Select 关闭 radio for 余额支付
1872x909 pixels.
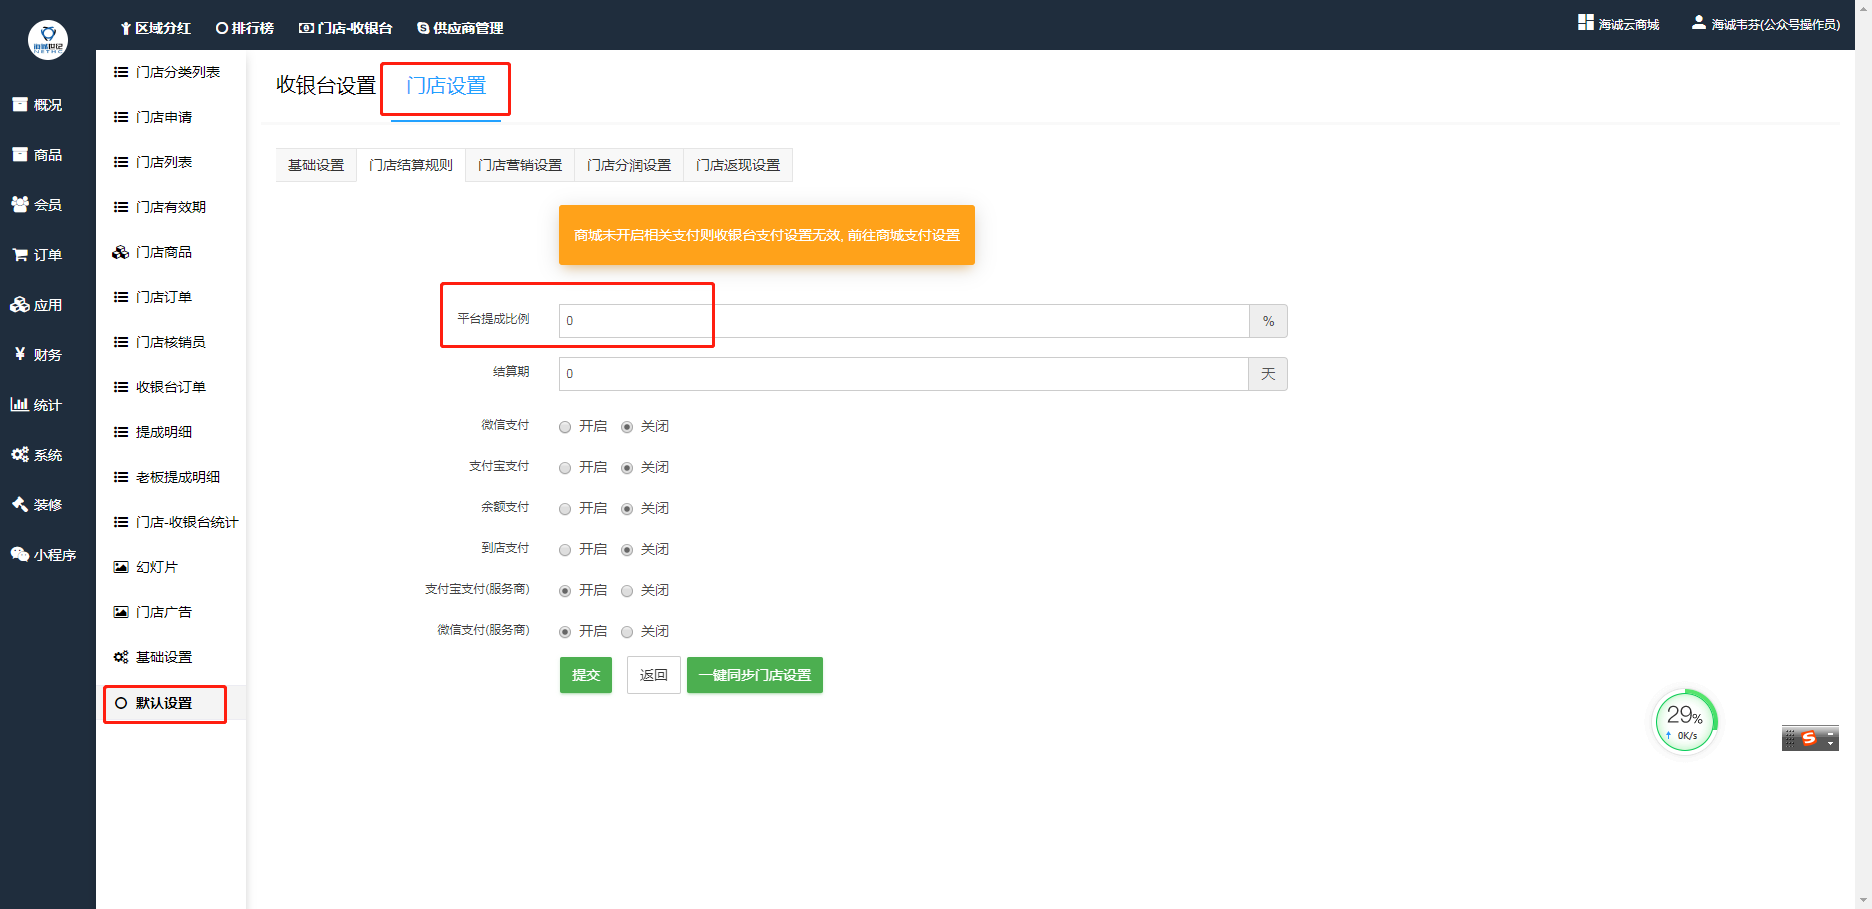pyautogui.click(x=627, y=509)
